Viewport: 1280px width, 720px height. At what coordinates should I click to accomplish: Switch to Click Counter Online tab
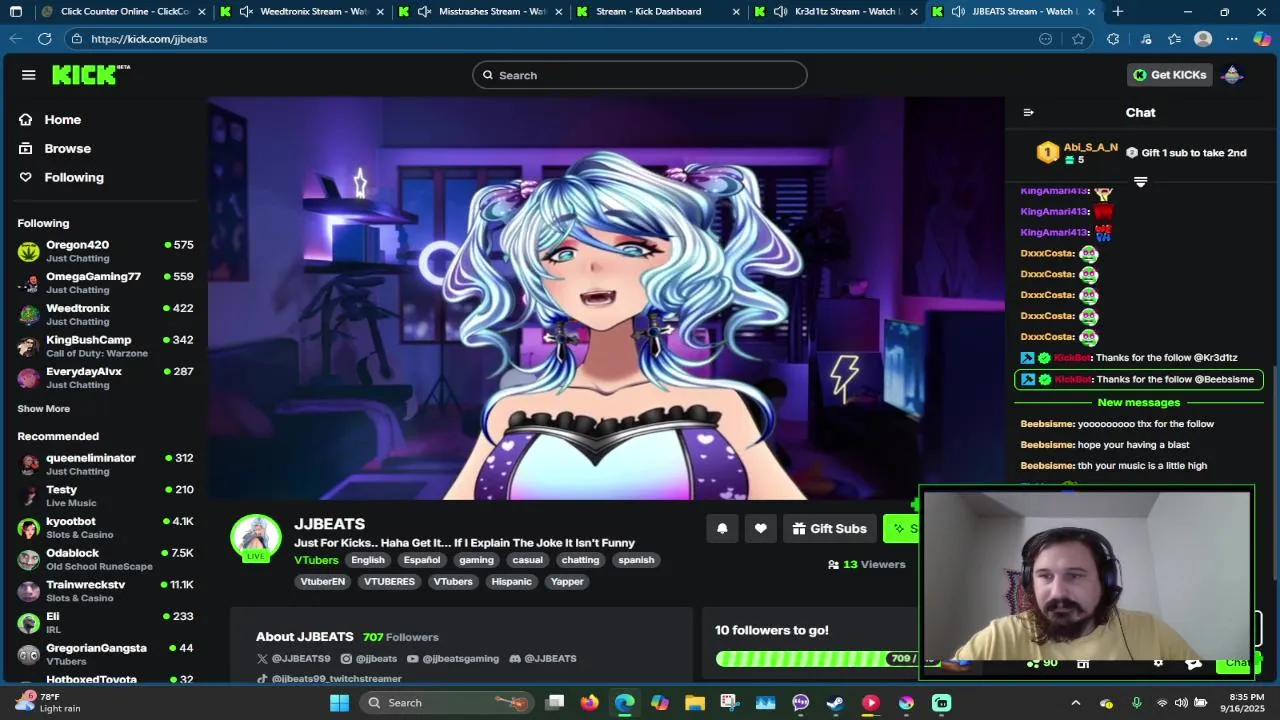point(122,12)
